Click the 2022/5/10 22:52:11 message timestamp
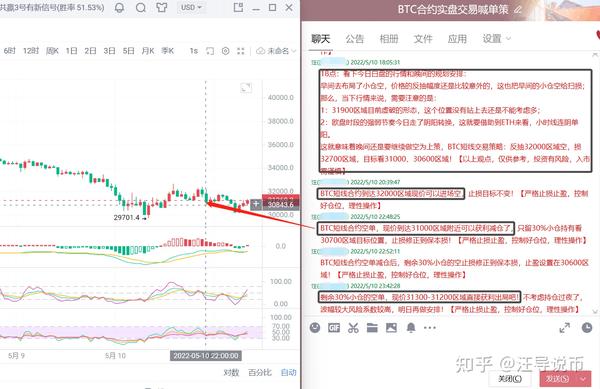The width and height of the screenshot is (600, 389). coord(375,251)
